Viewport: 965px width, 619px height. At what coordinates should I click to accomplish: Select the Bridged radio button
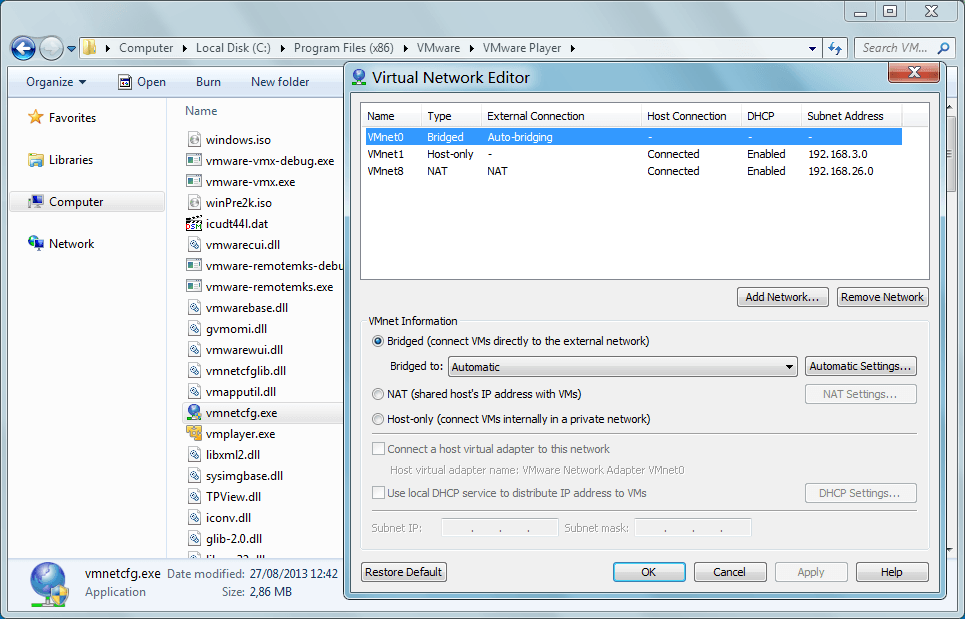(378, 341)
